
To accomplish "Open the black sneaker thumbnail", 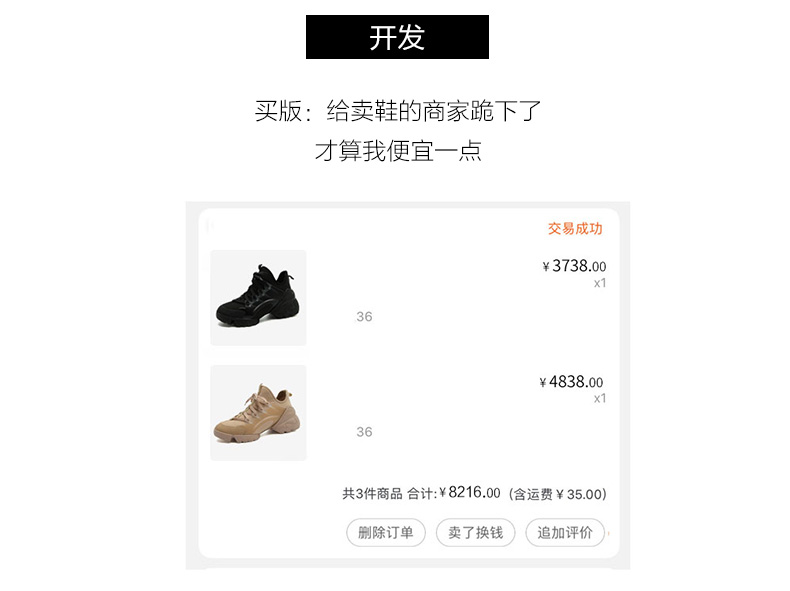I will click(258, 298).
